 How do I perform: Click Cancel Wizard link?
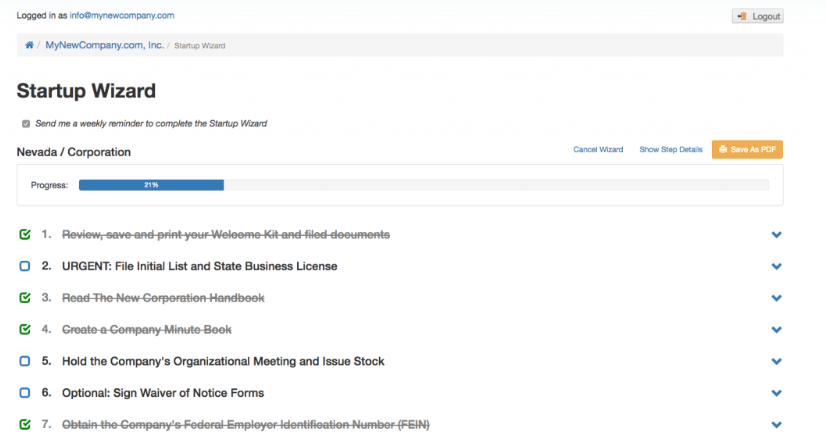pos(598,150)
